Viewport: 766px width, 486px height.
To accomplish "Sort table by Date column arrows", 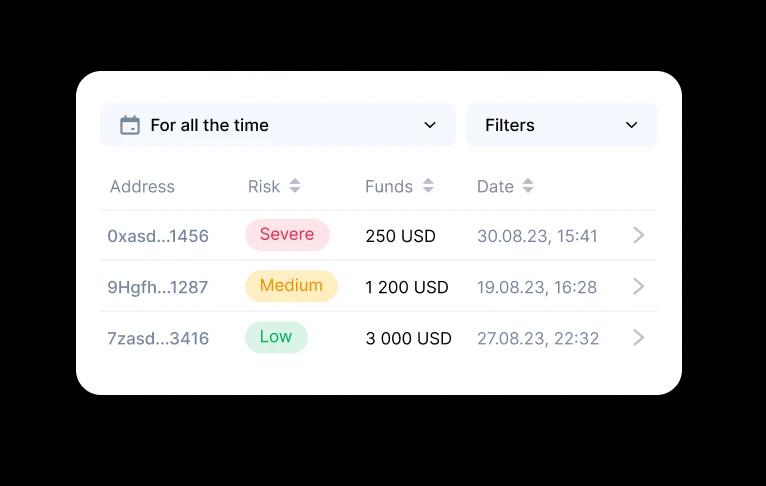I will point(528,186).
